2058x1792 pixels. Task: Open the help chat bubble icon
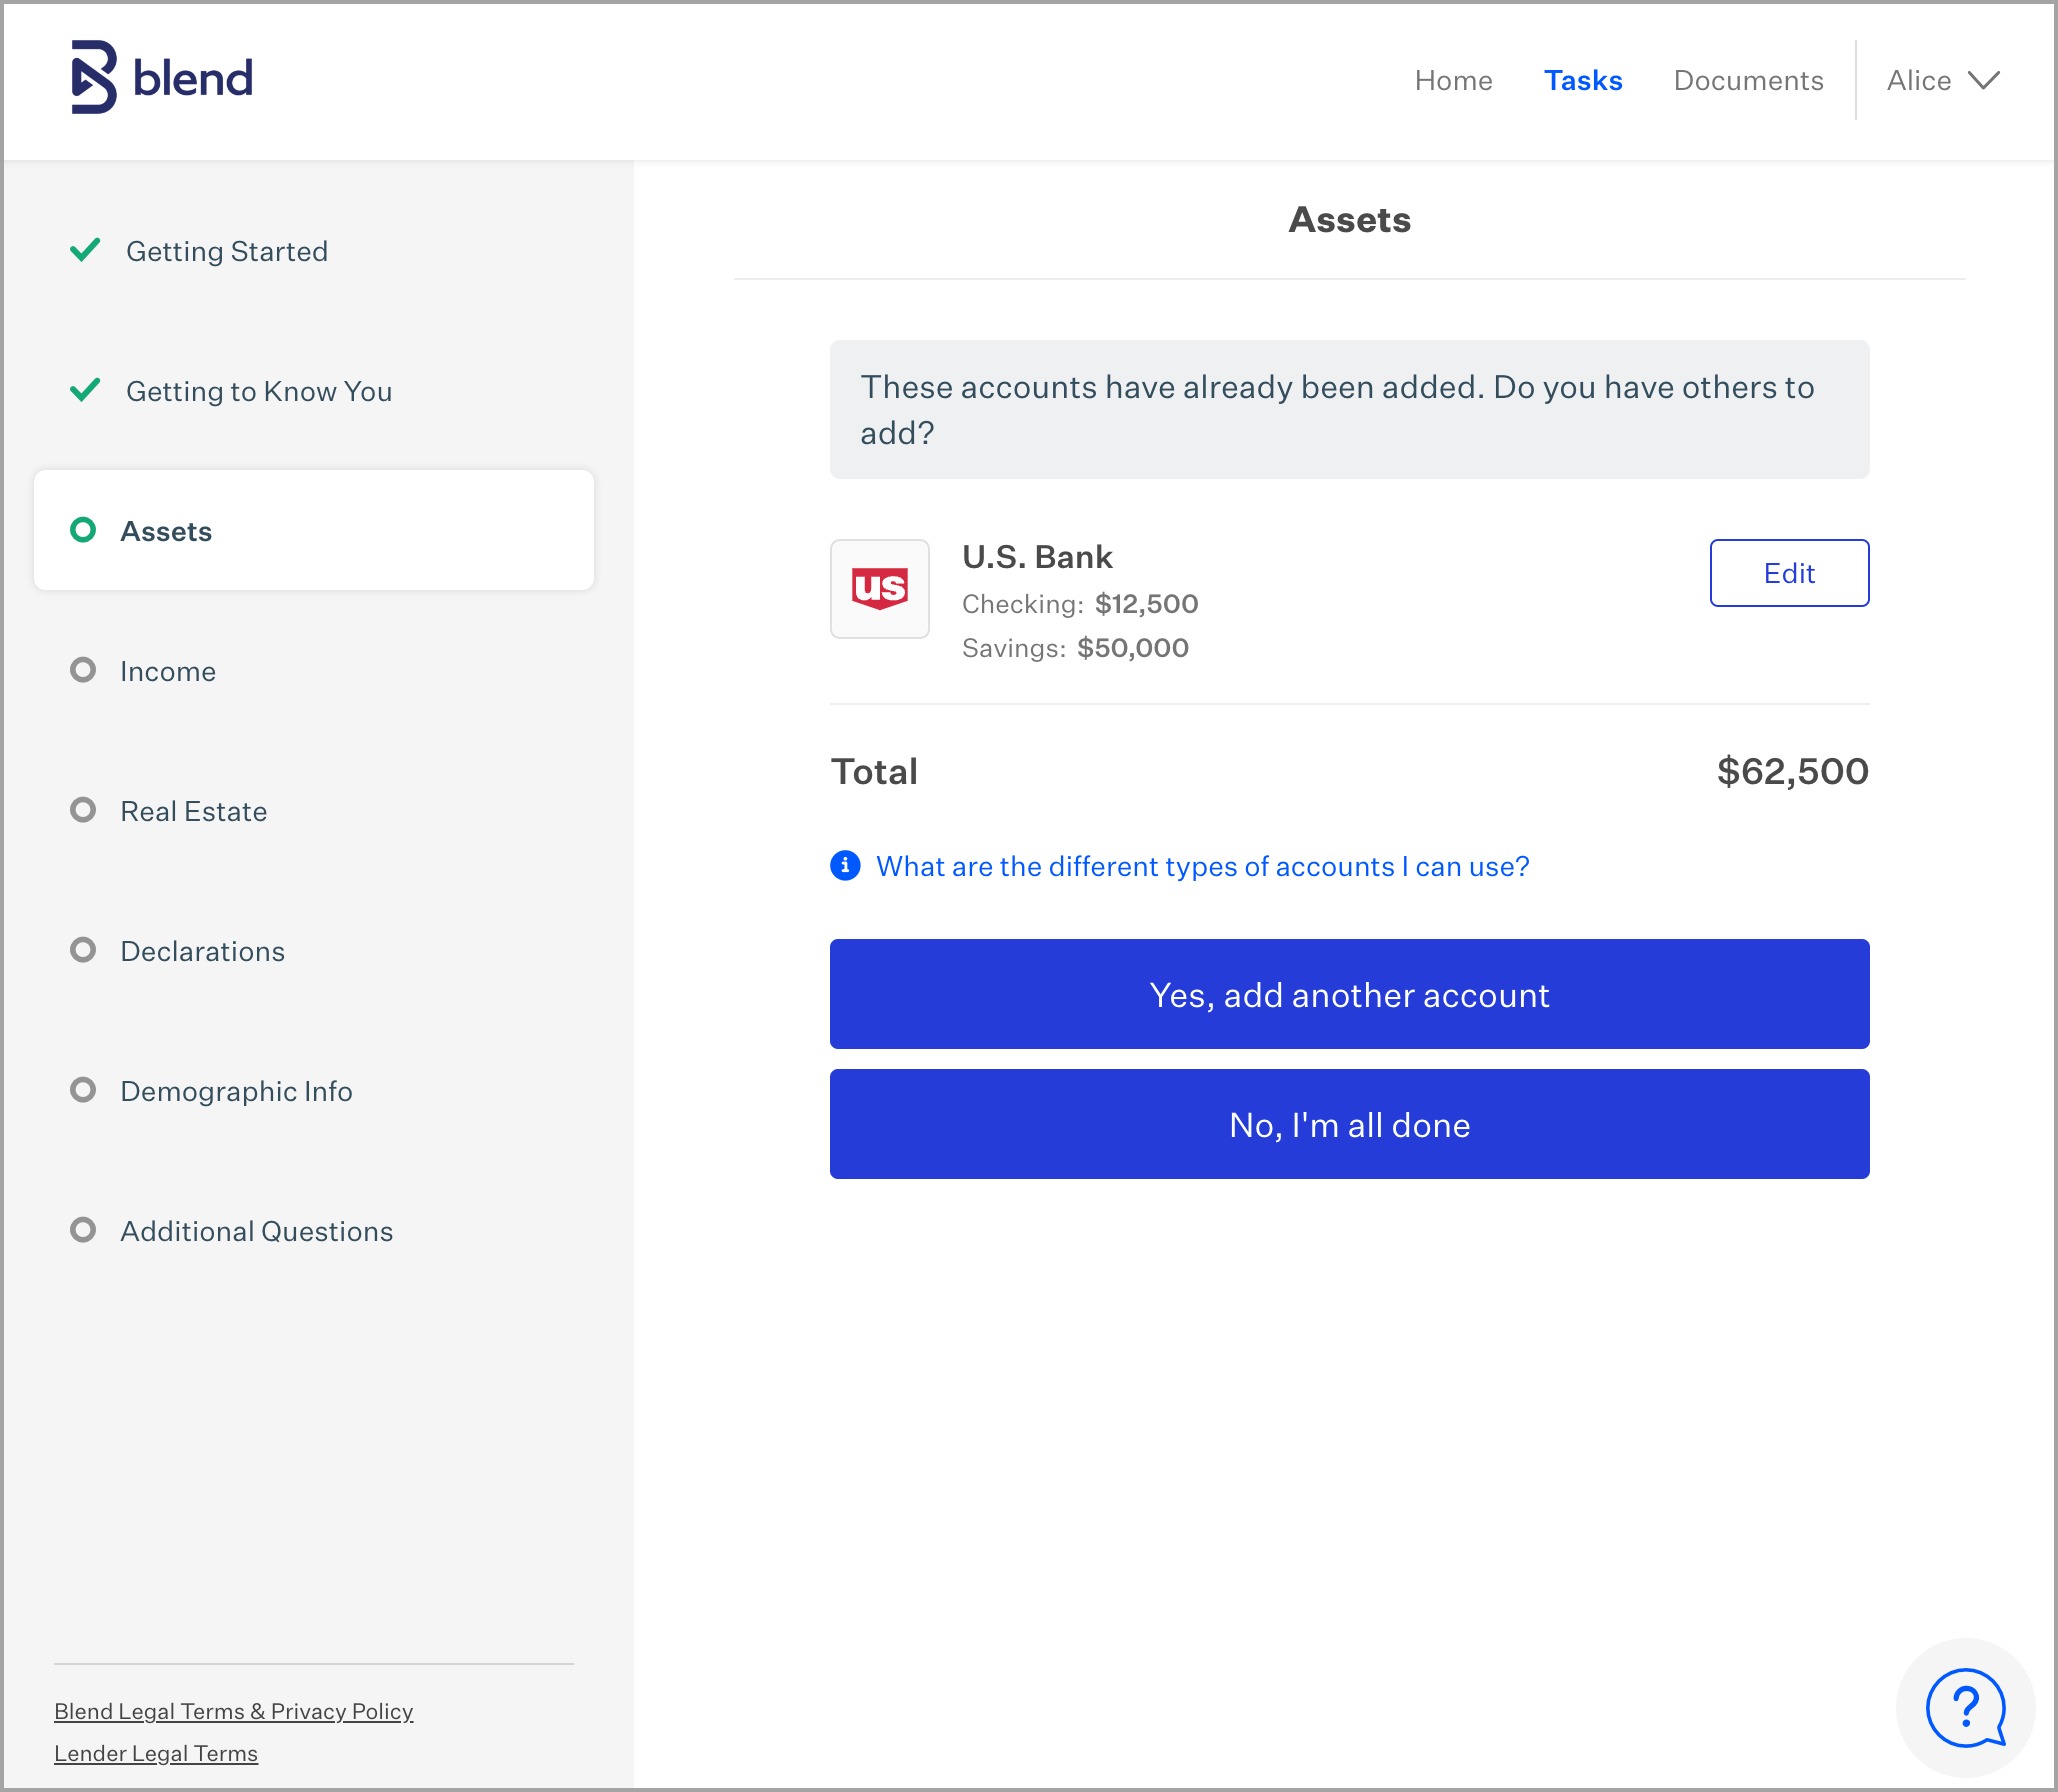coord(1965,1708)
